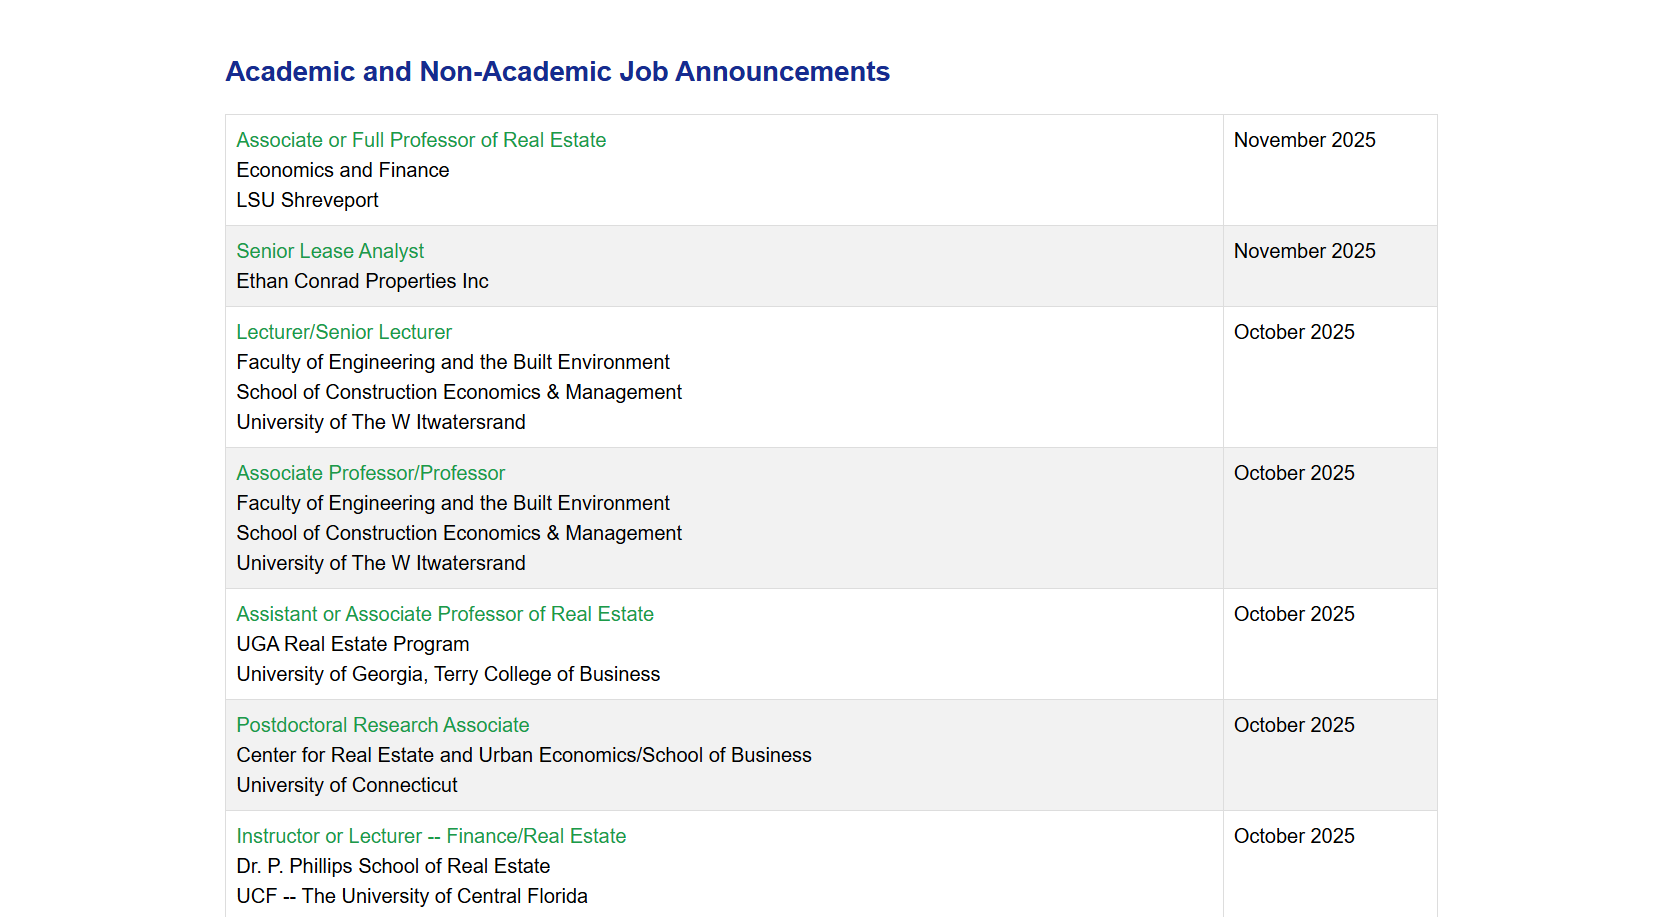Open the Lecturer/Senior Lecturer posting
This screenshot has width=1656, height=917.
click(344, 332)
